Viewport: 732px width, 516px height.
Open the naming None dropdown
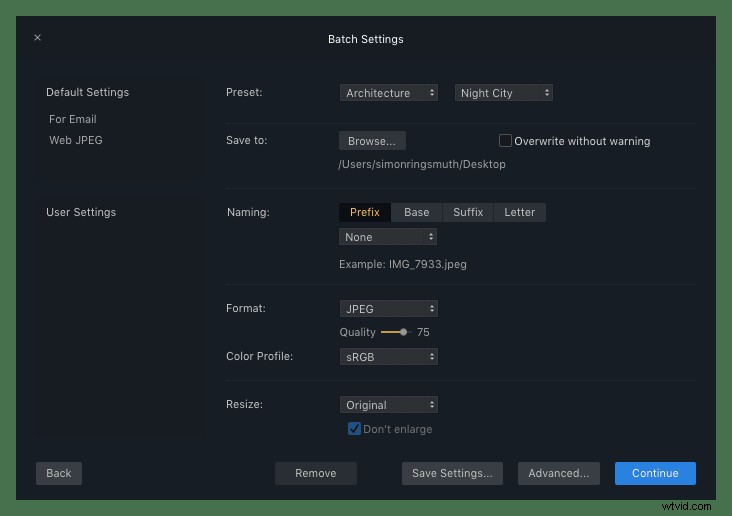pyautogui.click(x=388, y=237)
